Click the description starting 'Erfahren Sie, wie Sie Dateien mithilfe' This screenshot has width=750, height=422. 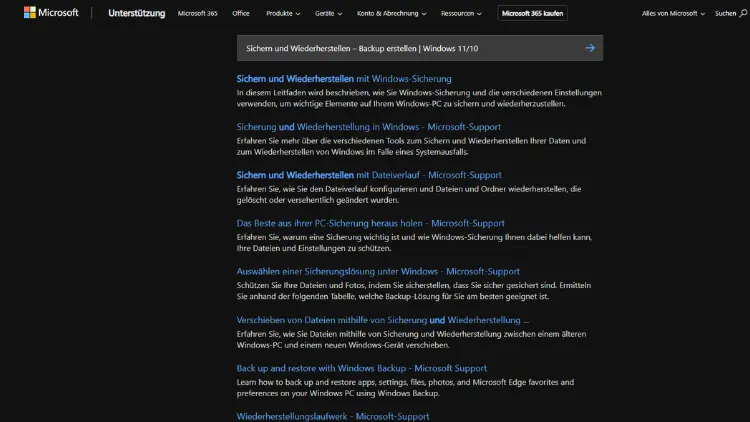pos(411,339)
